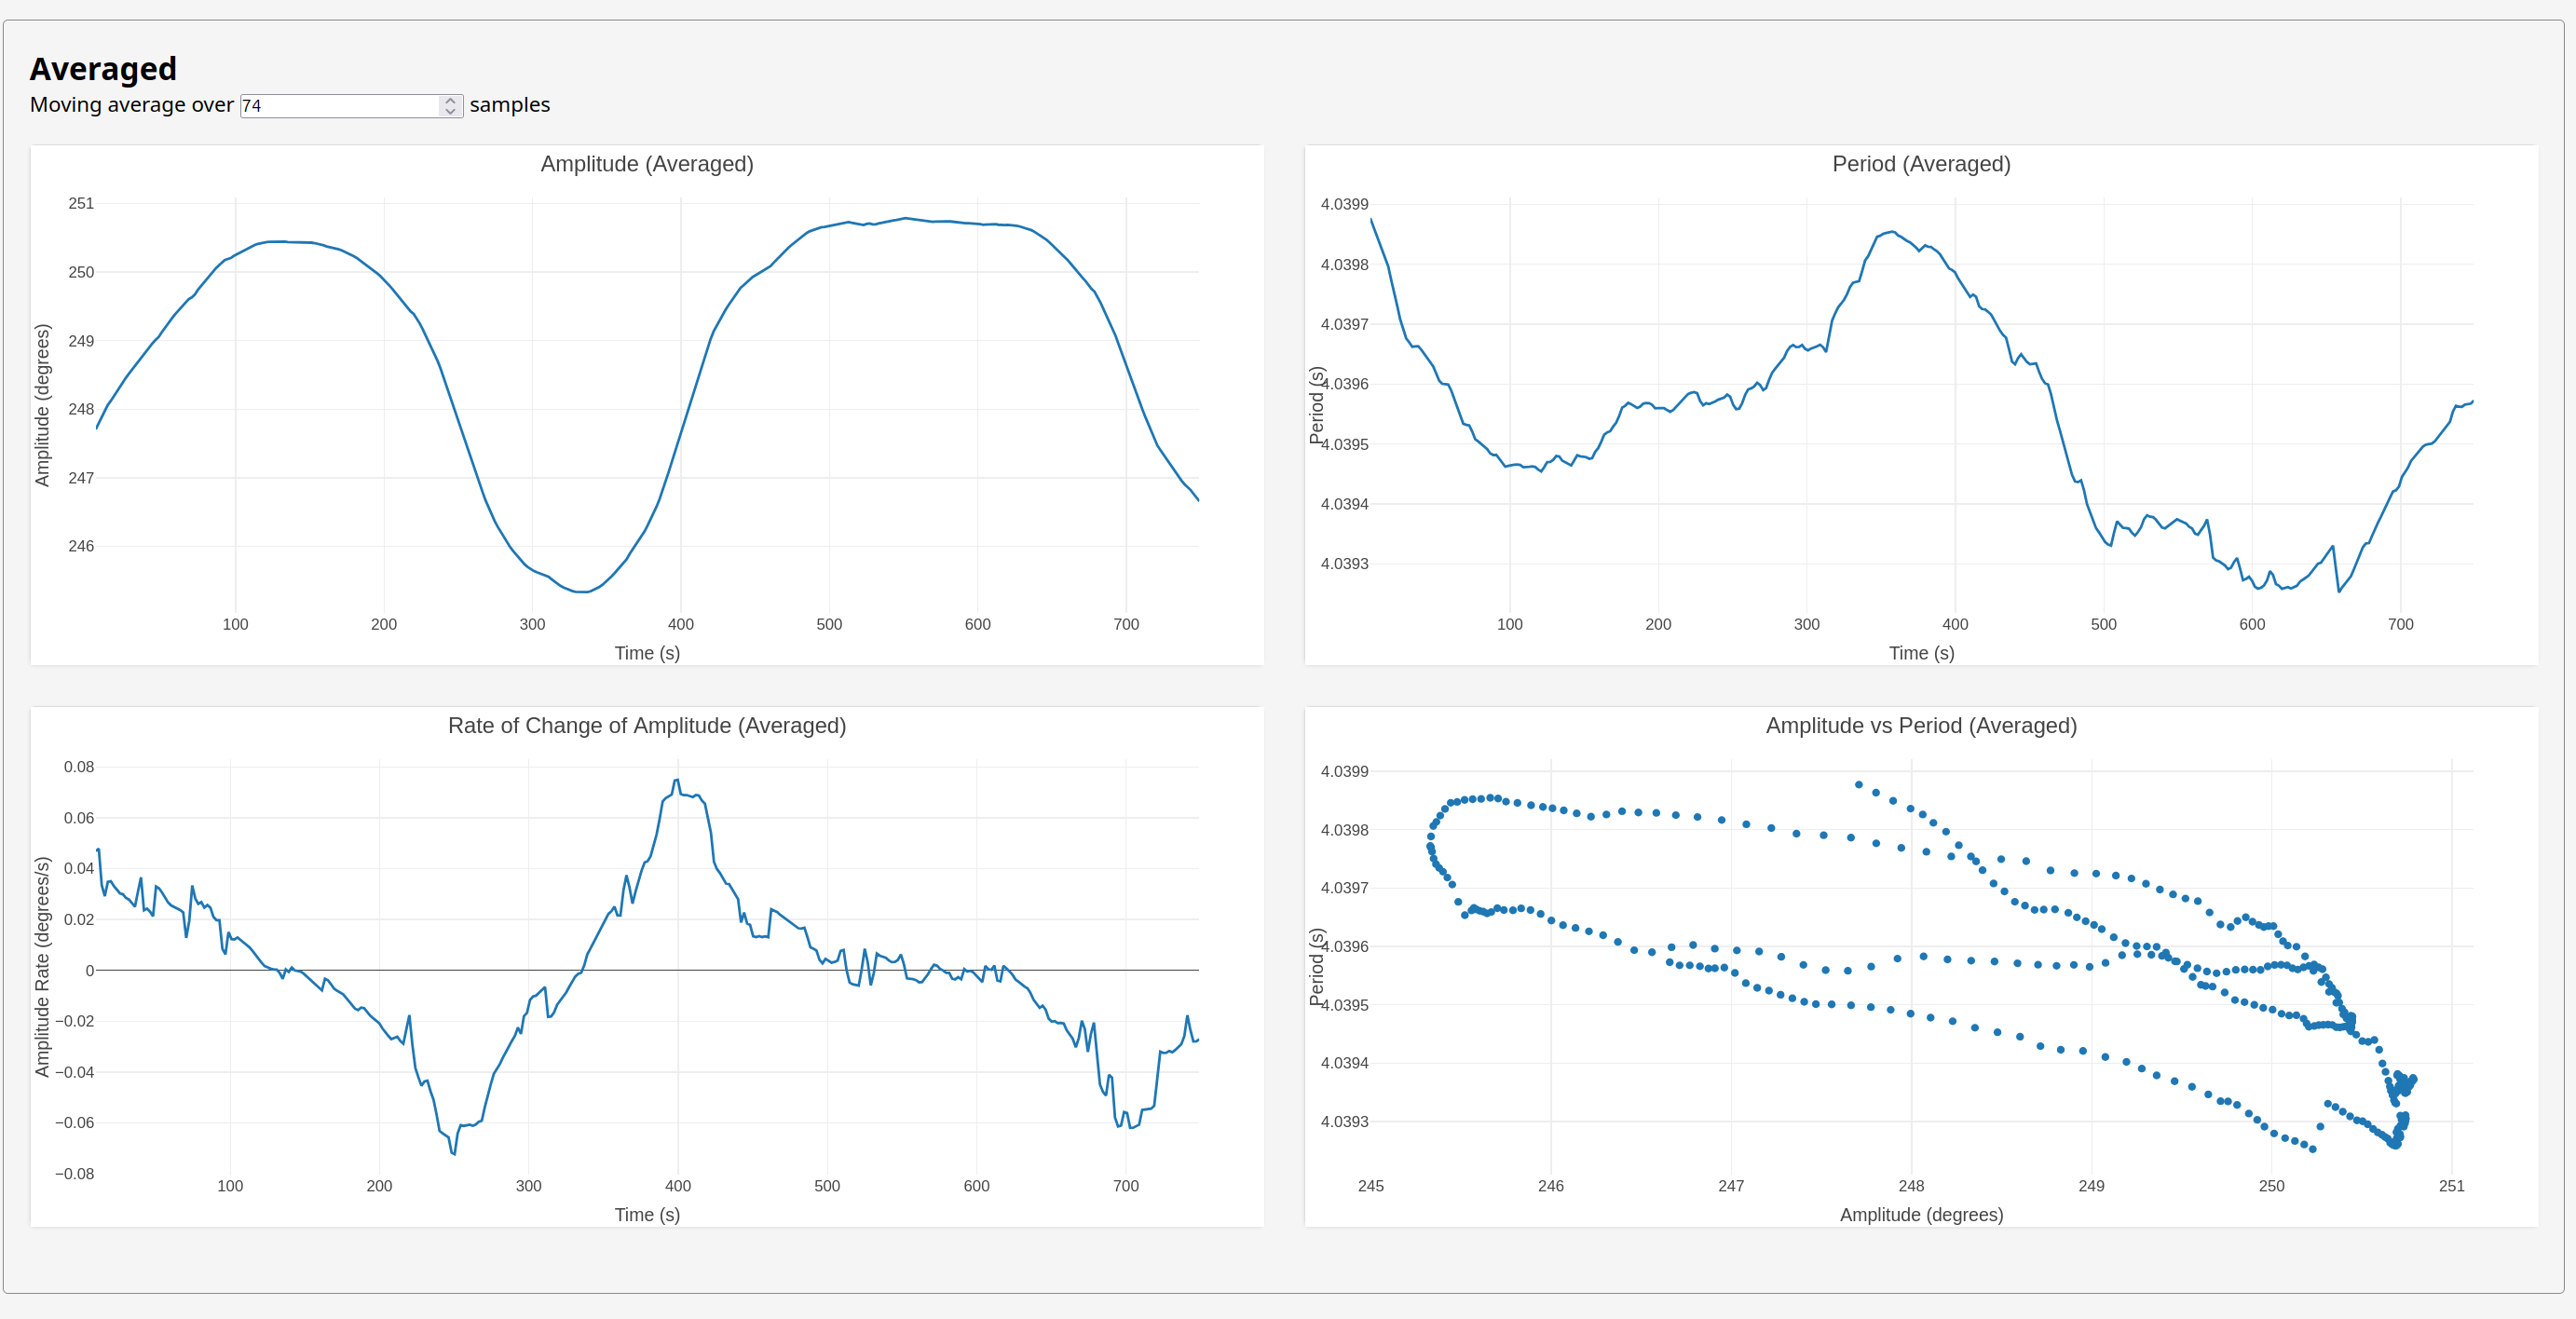The width and height of the screenshot is (2576, 1319).
Task: Click "Time (s)" axis label under Amplitude chart
Action: coord(647,653)
